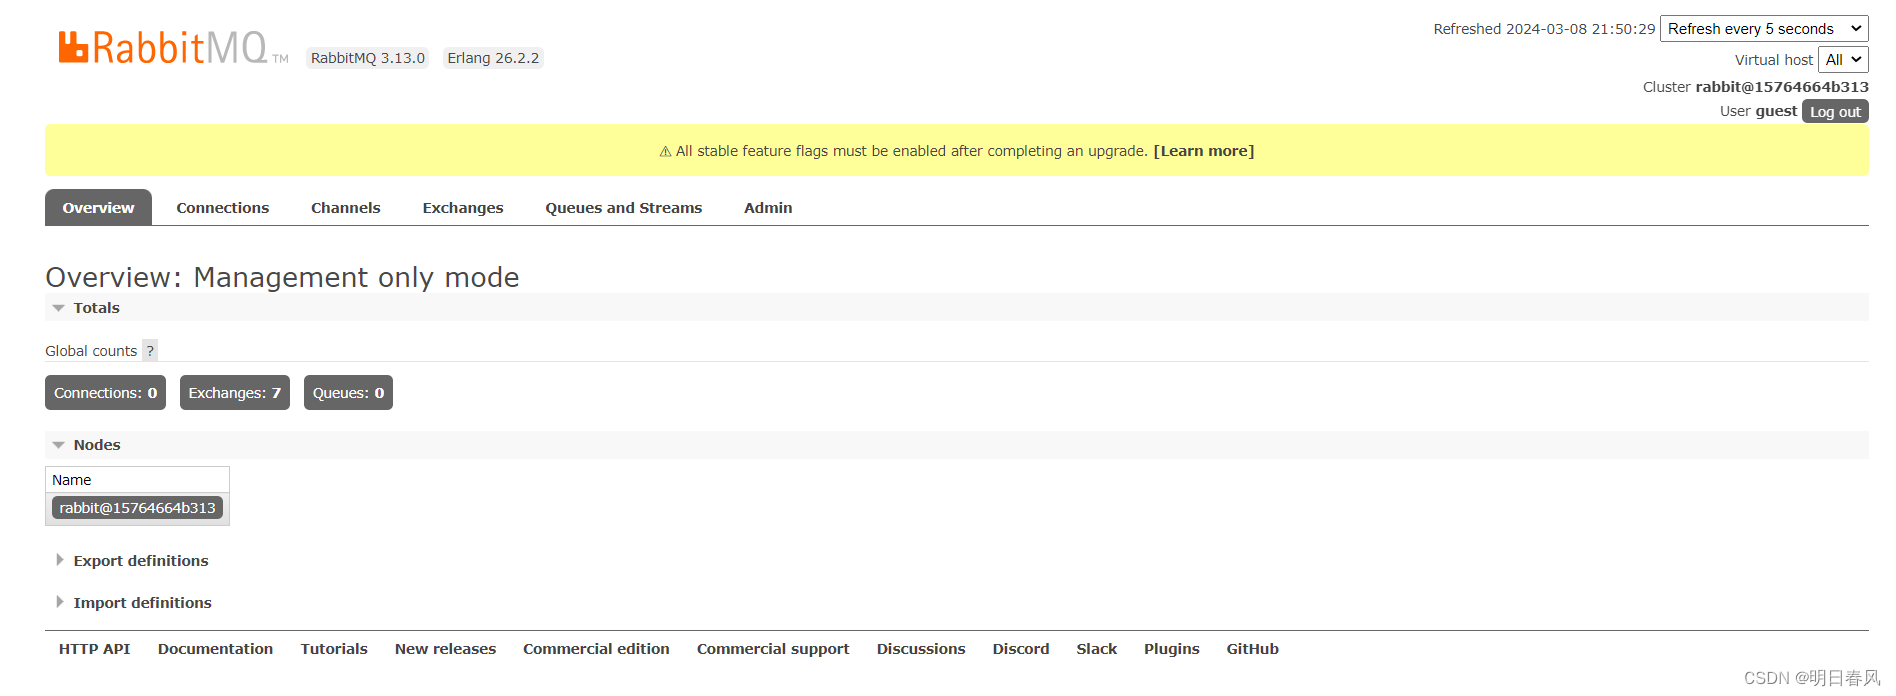Viewport: 1896px width, 696px height.
Task: Open the Commercial edition link
Action: [x=596, y=649]
